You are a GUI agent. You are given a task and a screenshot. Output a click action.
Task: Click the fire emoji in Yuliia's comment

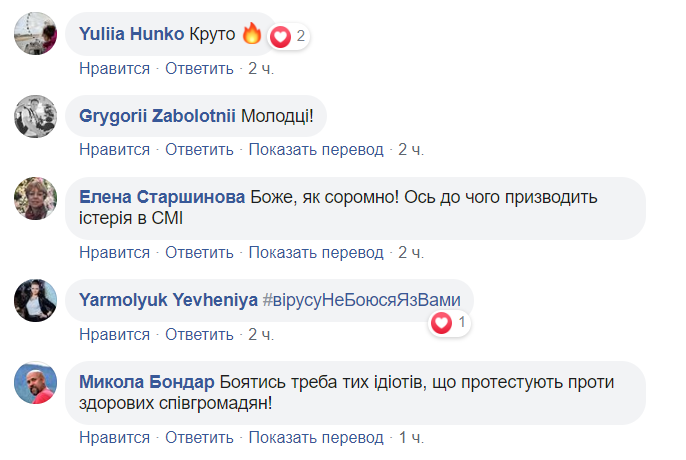[252, 35]
